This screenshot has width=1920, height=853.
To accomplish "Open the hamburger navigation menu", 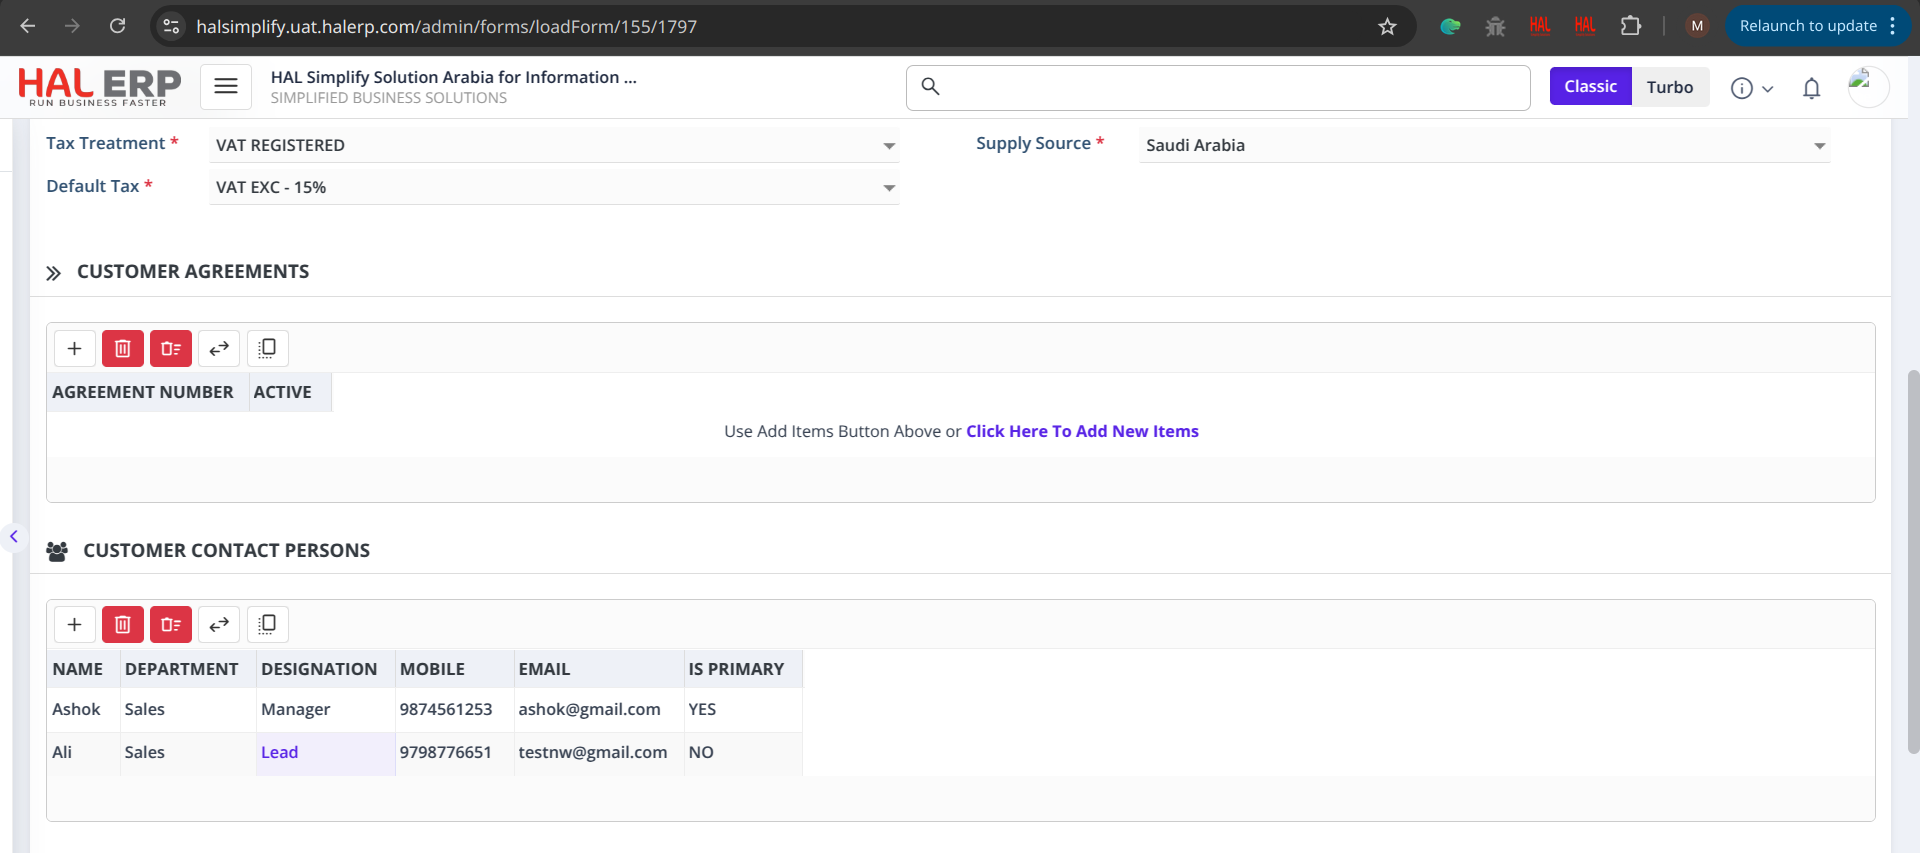I will point(226,87).
